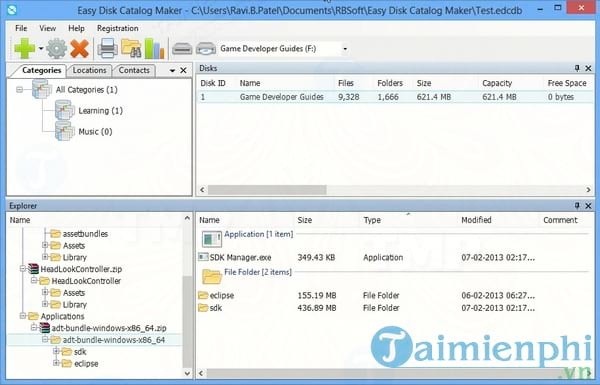Viewport: 600px width, 385px height.
Task: Select the All Categories (1) item
Action: tap(86, 90)
